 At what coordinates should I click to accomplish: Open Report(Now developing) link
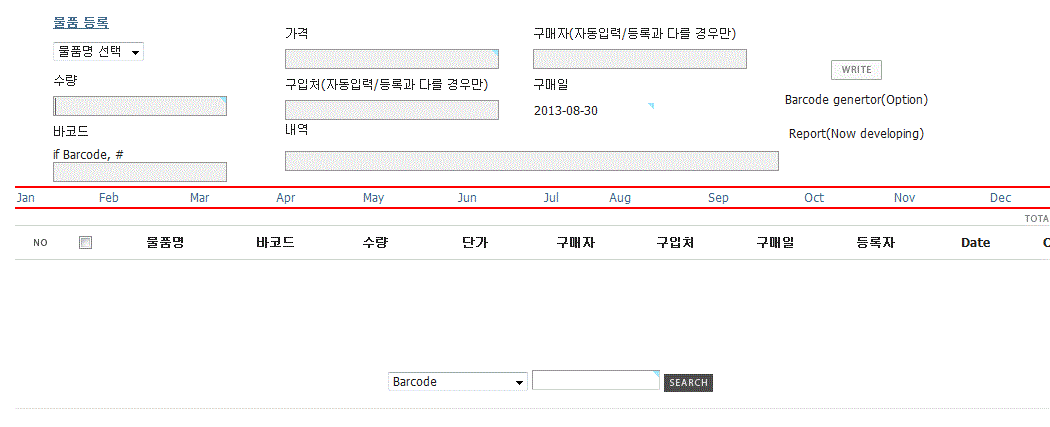pos(856,134)
